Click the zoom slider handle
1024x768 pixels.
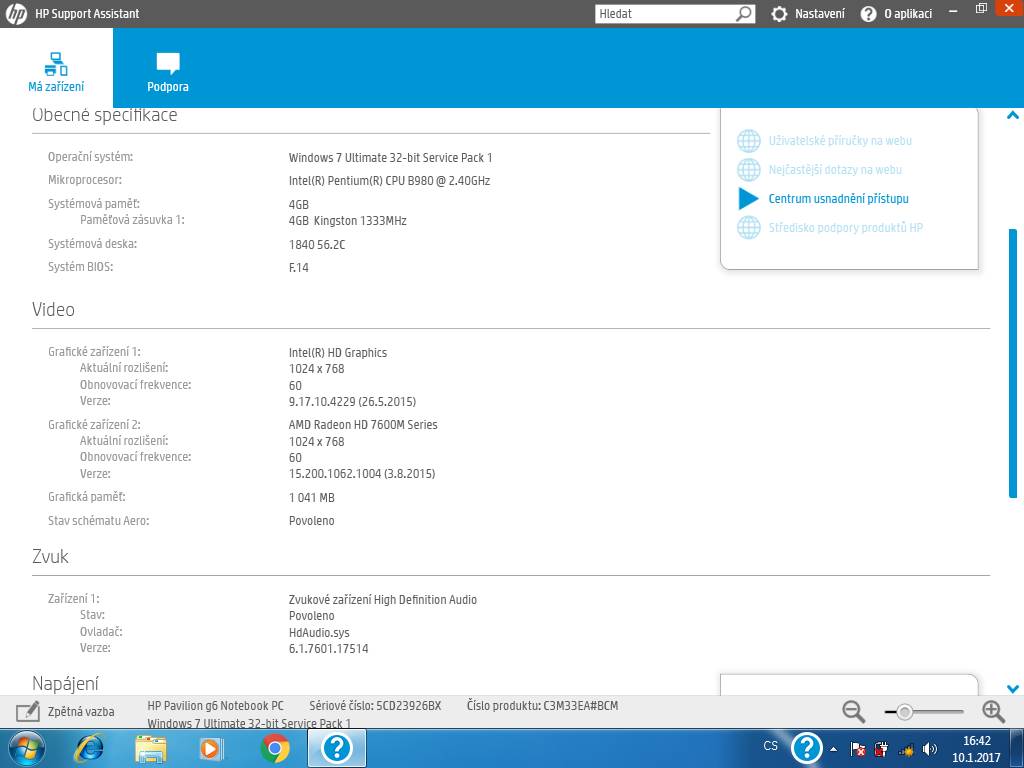coord(904,712)
